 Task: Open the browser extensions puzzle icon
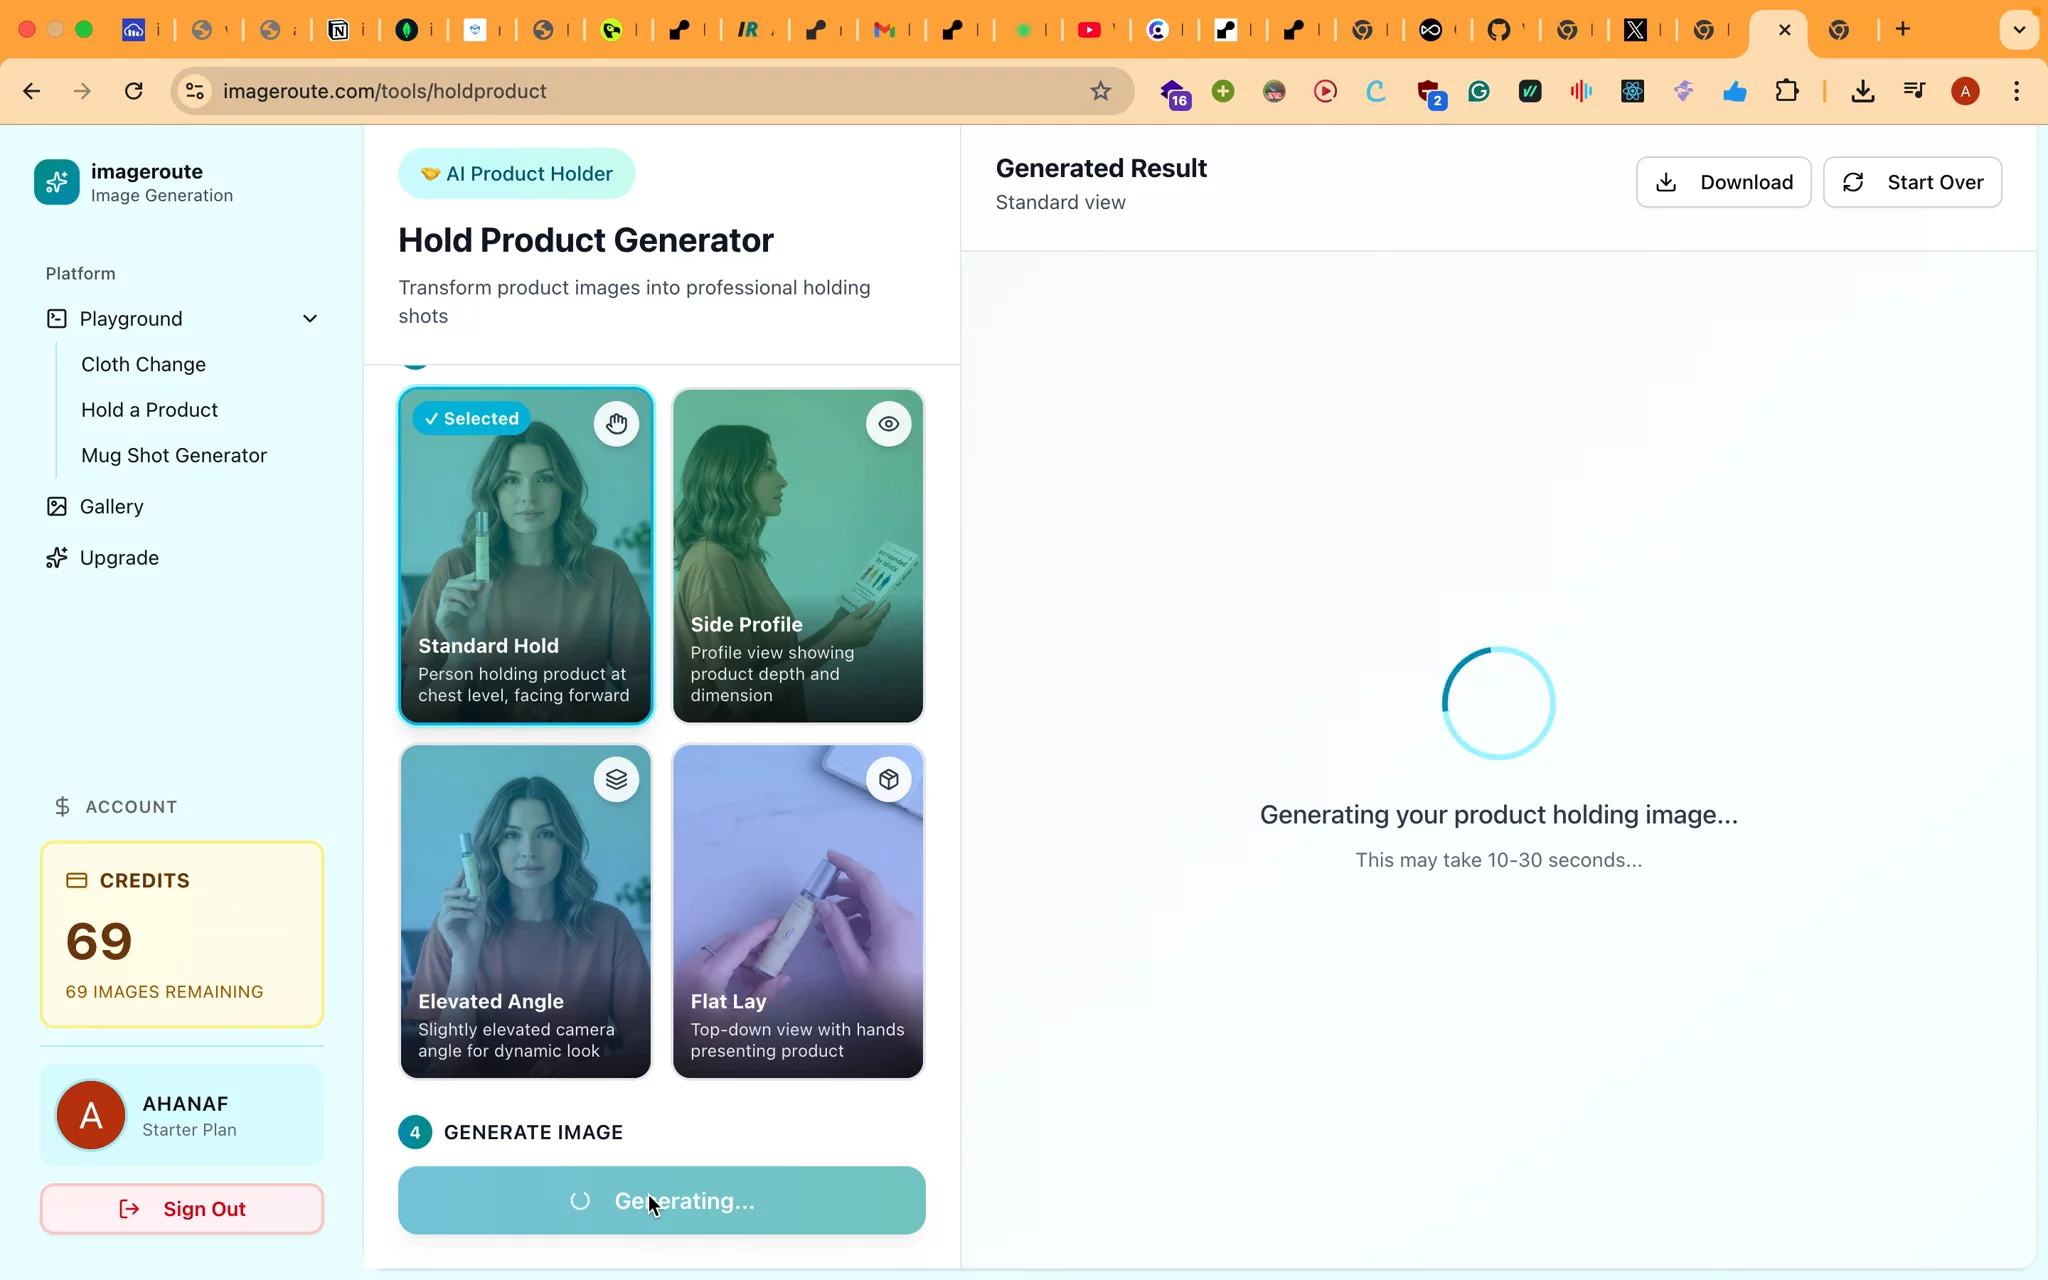click(1786, 91)
